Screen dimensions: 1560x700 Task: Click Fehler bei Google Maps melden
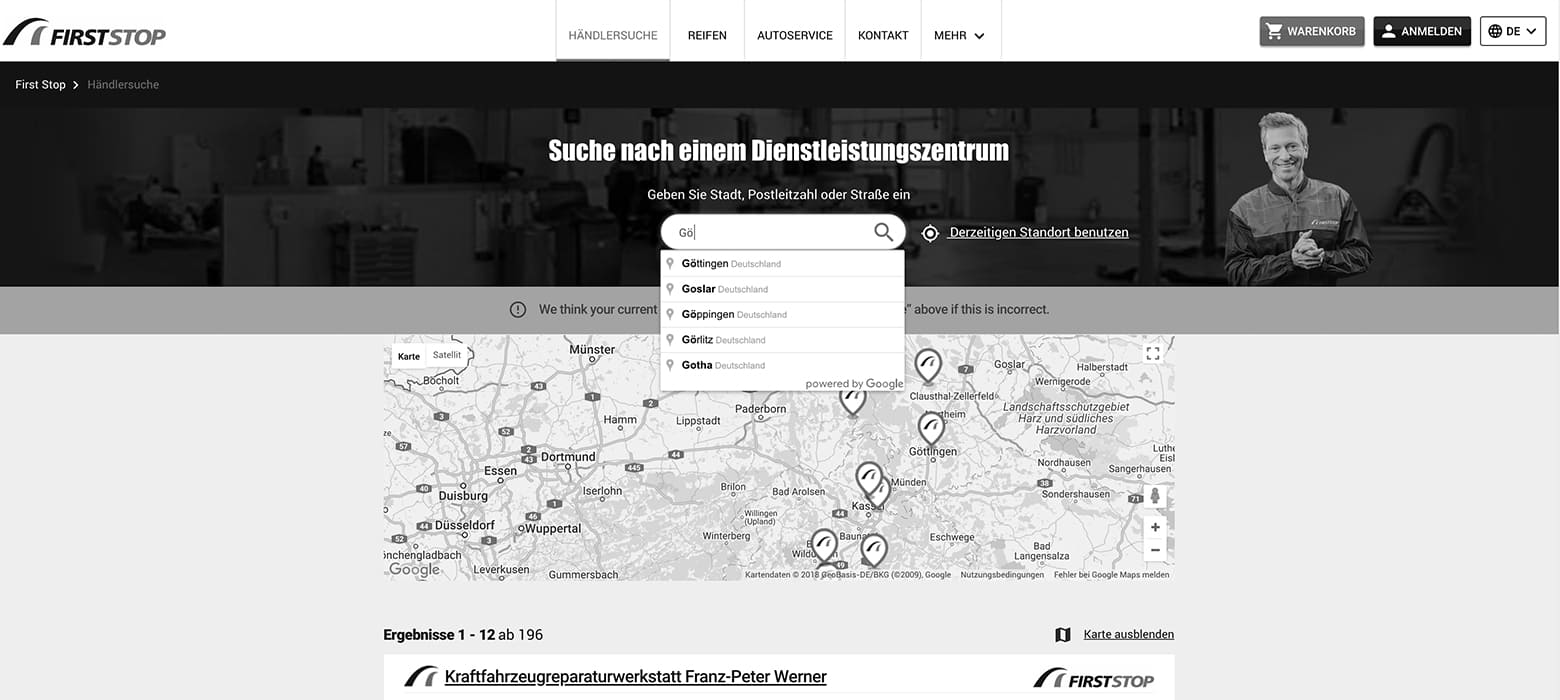pos(1111,575)
